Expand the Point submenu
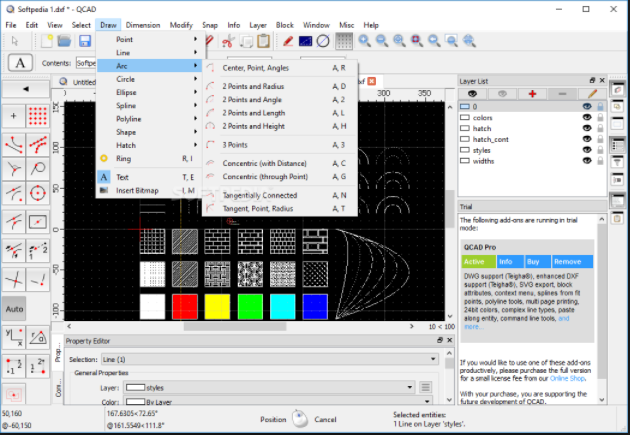 [151, 39]
